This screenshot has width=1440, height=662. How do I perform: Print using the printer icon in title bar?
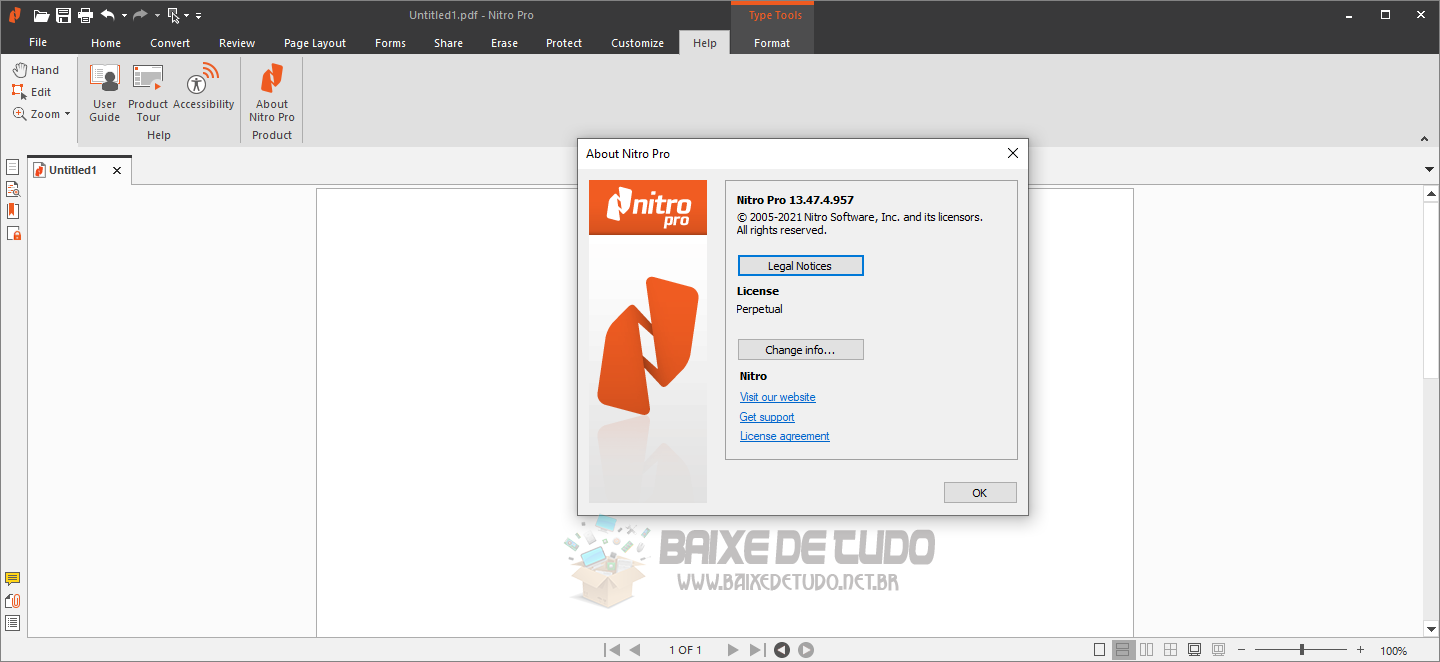point(85,15)
